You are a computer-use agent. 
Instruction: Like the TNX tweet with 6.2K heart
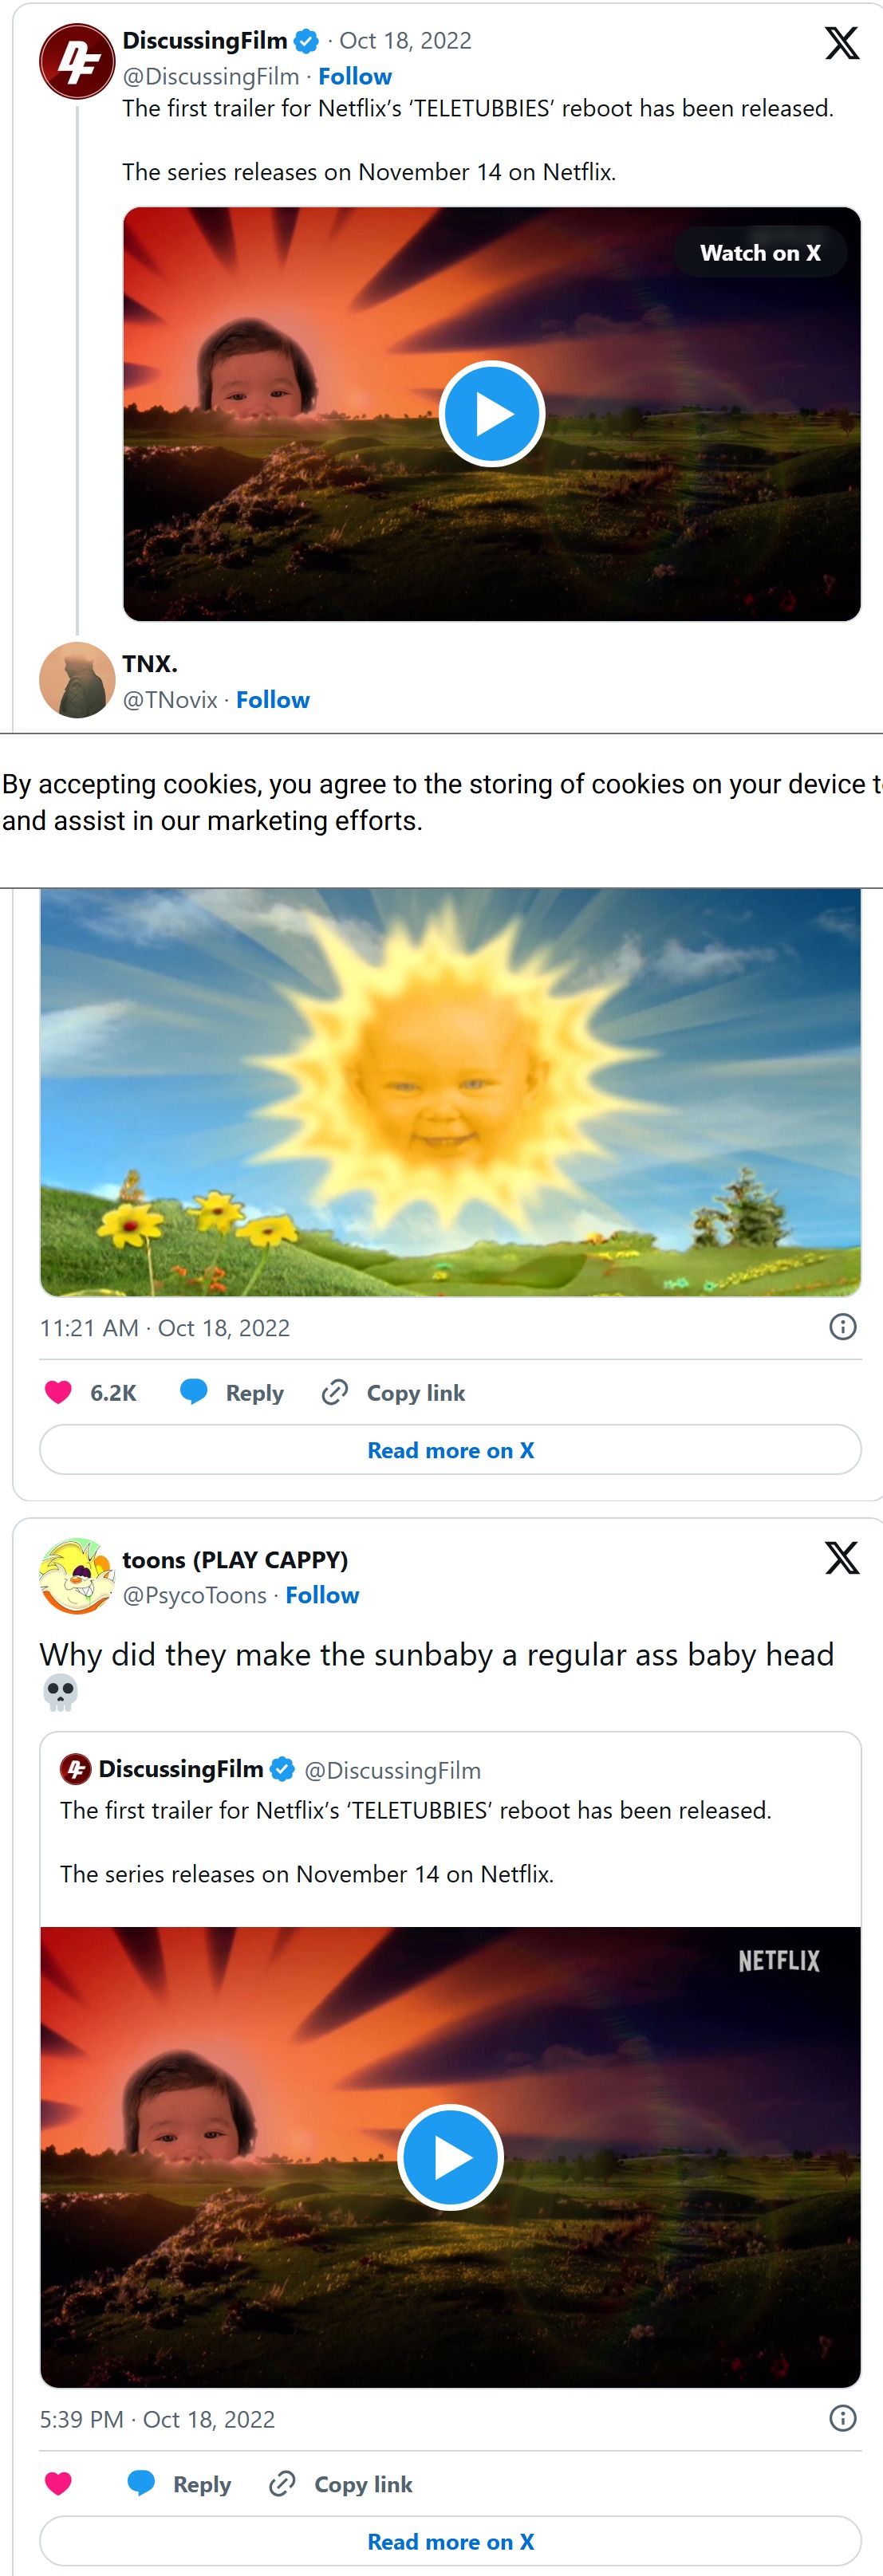(59, 1392)
